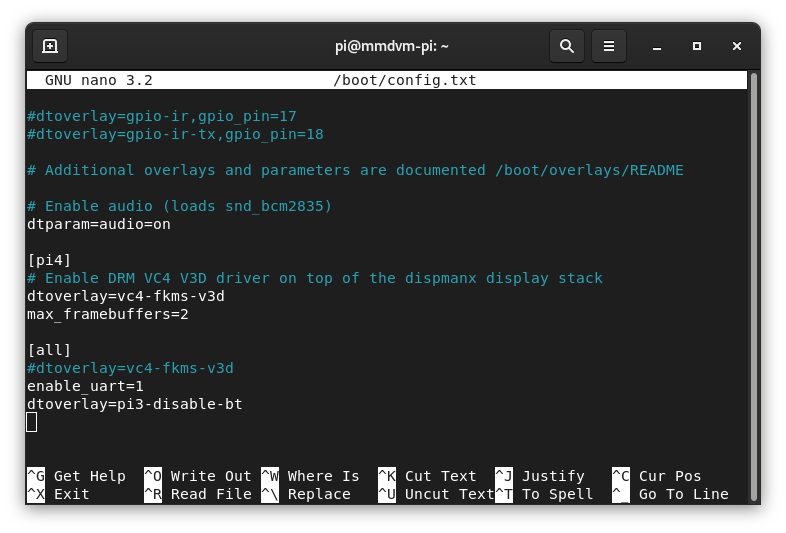Click the ^\ Replace shortcut

[306, 494]
